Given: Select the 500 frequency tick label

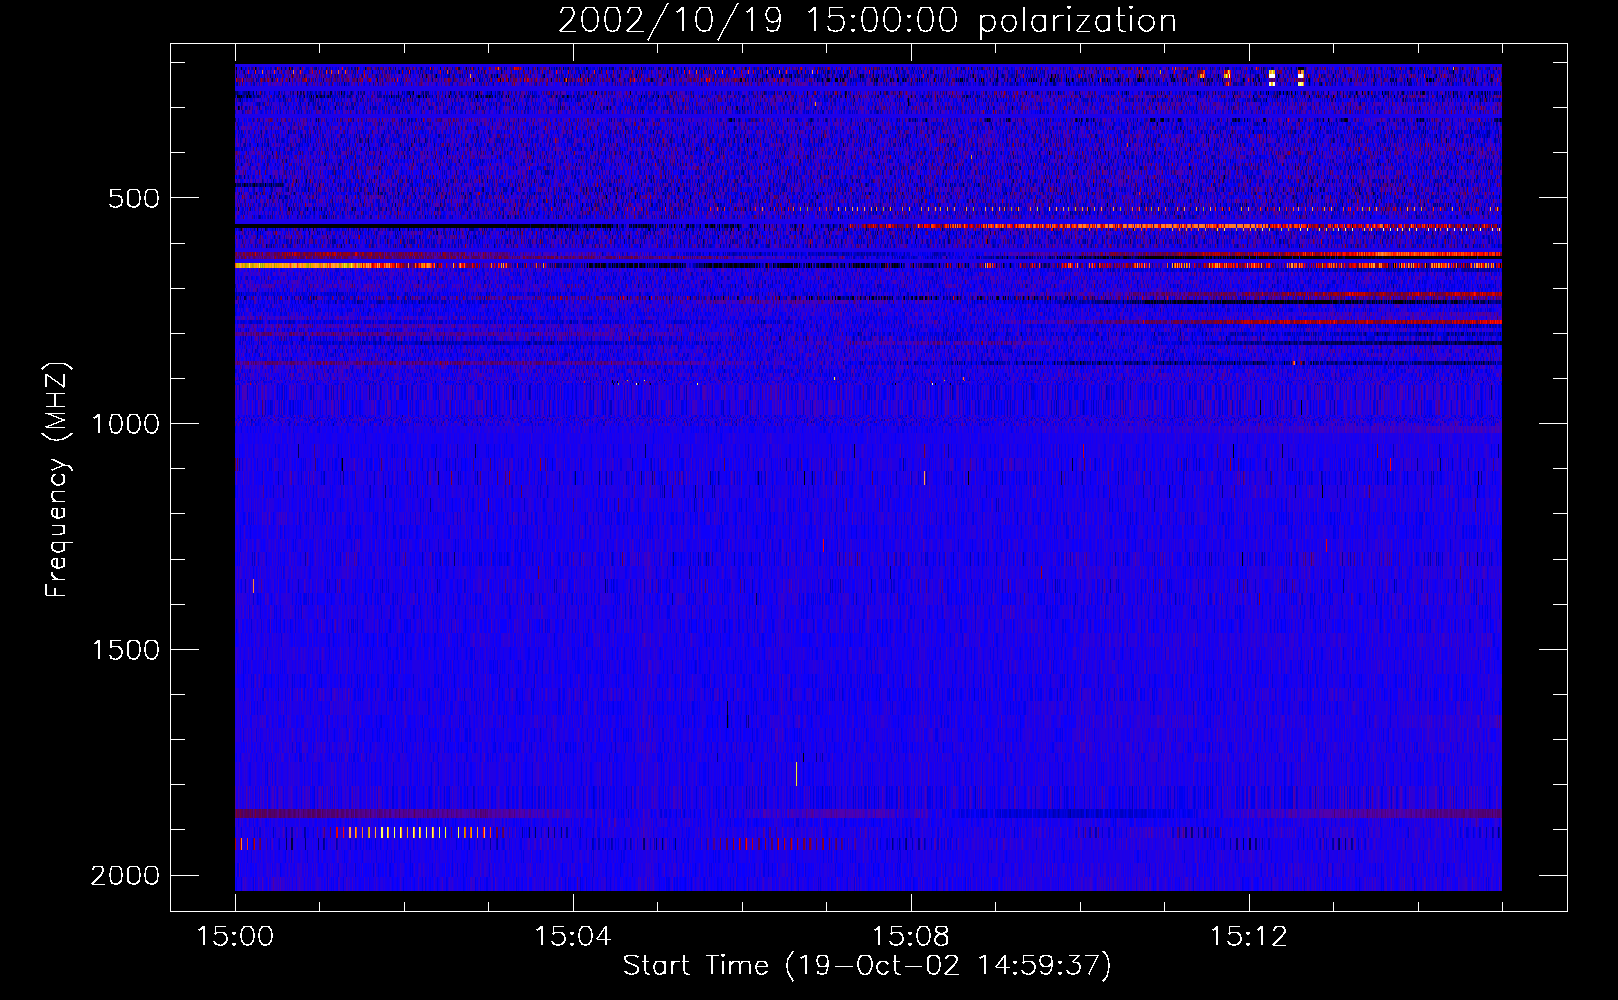Looking at the screenshot, I should (134, 198).
